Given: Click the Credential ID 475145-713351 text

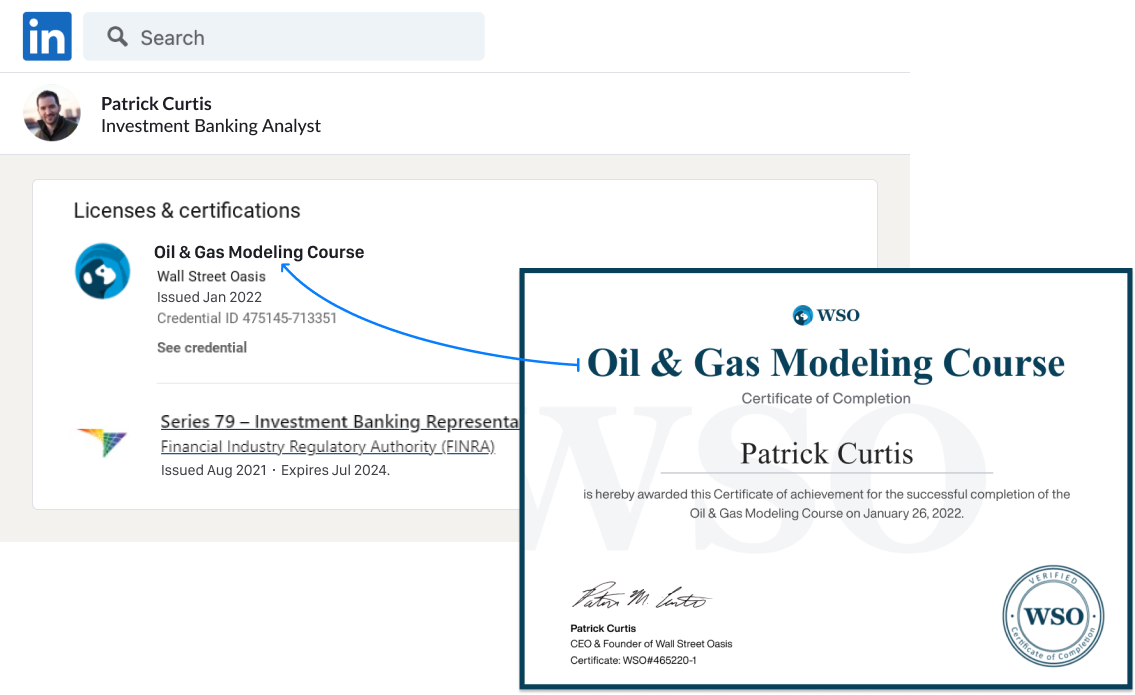Looking at the screenshot, I should (x=245, y=318).
